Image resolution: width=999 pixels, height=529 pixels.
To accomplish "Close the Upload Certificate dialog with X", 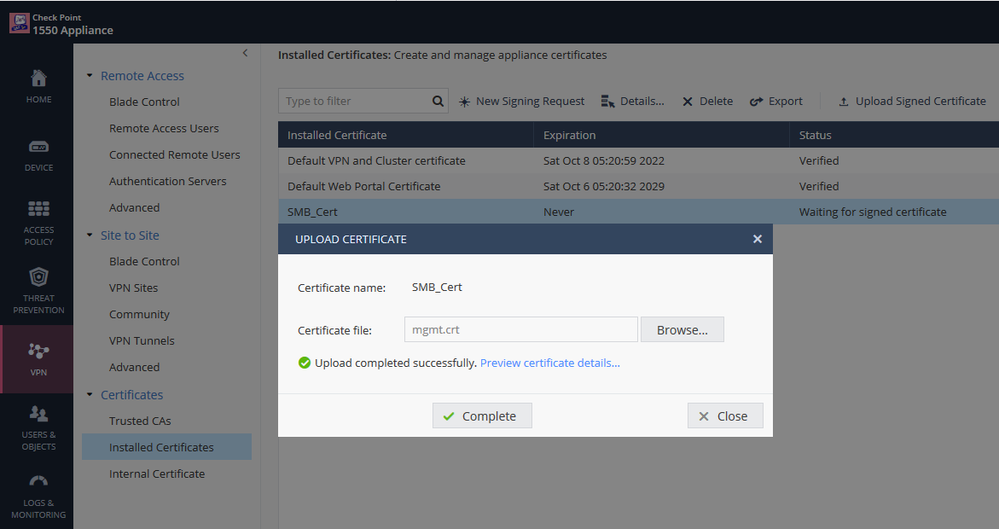I will tap(757, 239).
